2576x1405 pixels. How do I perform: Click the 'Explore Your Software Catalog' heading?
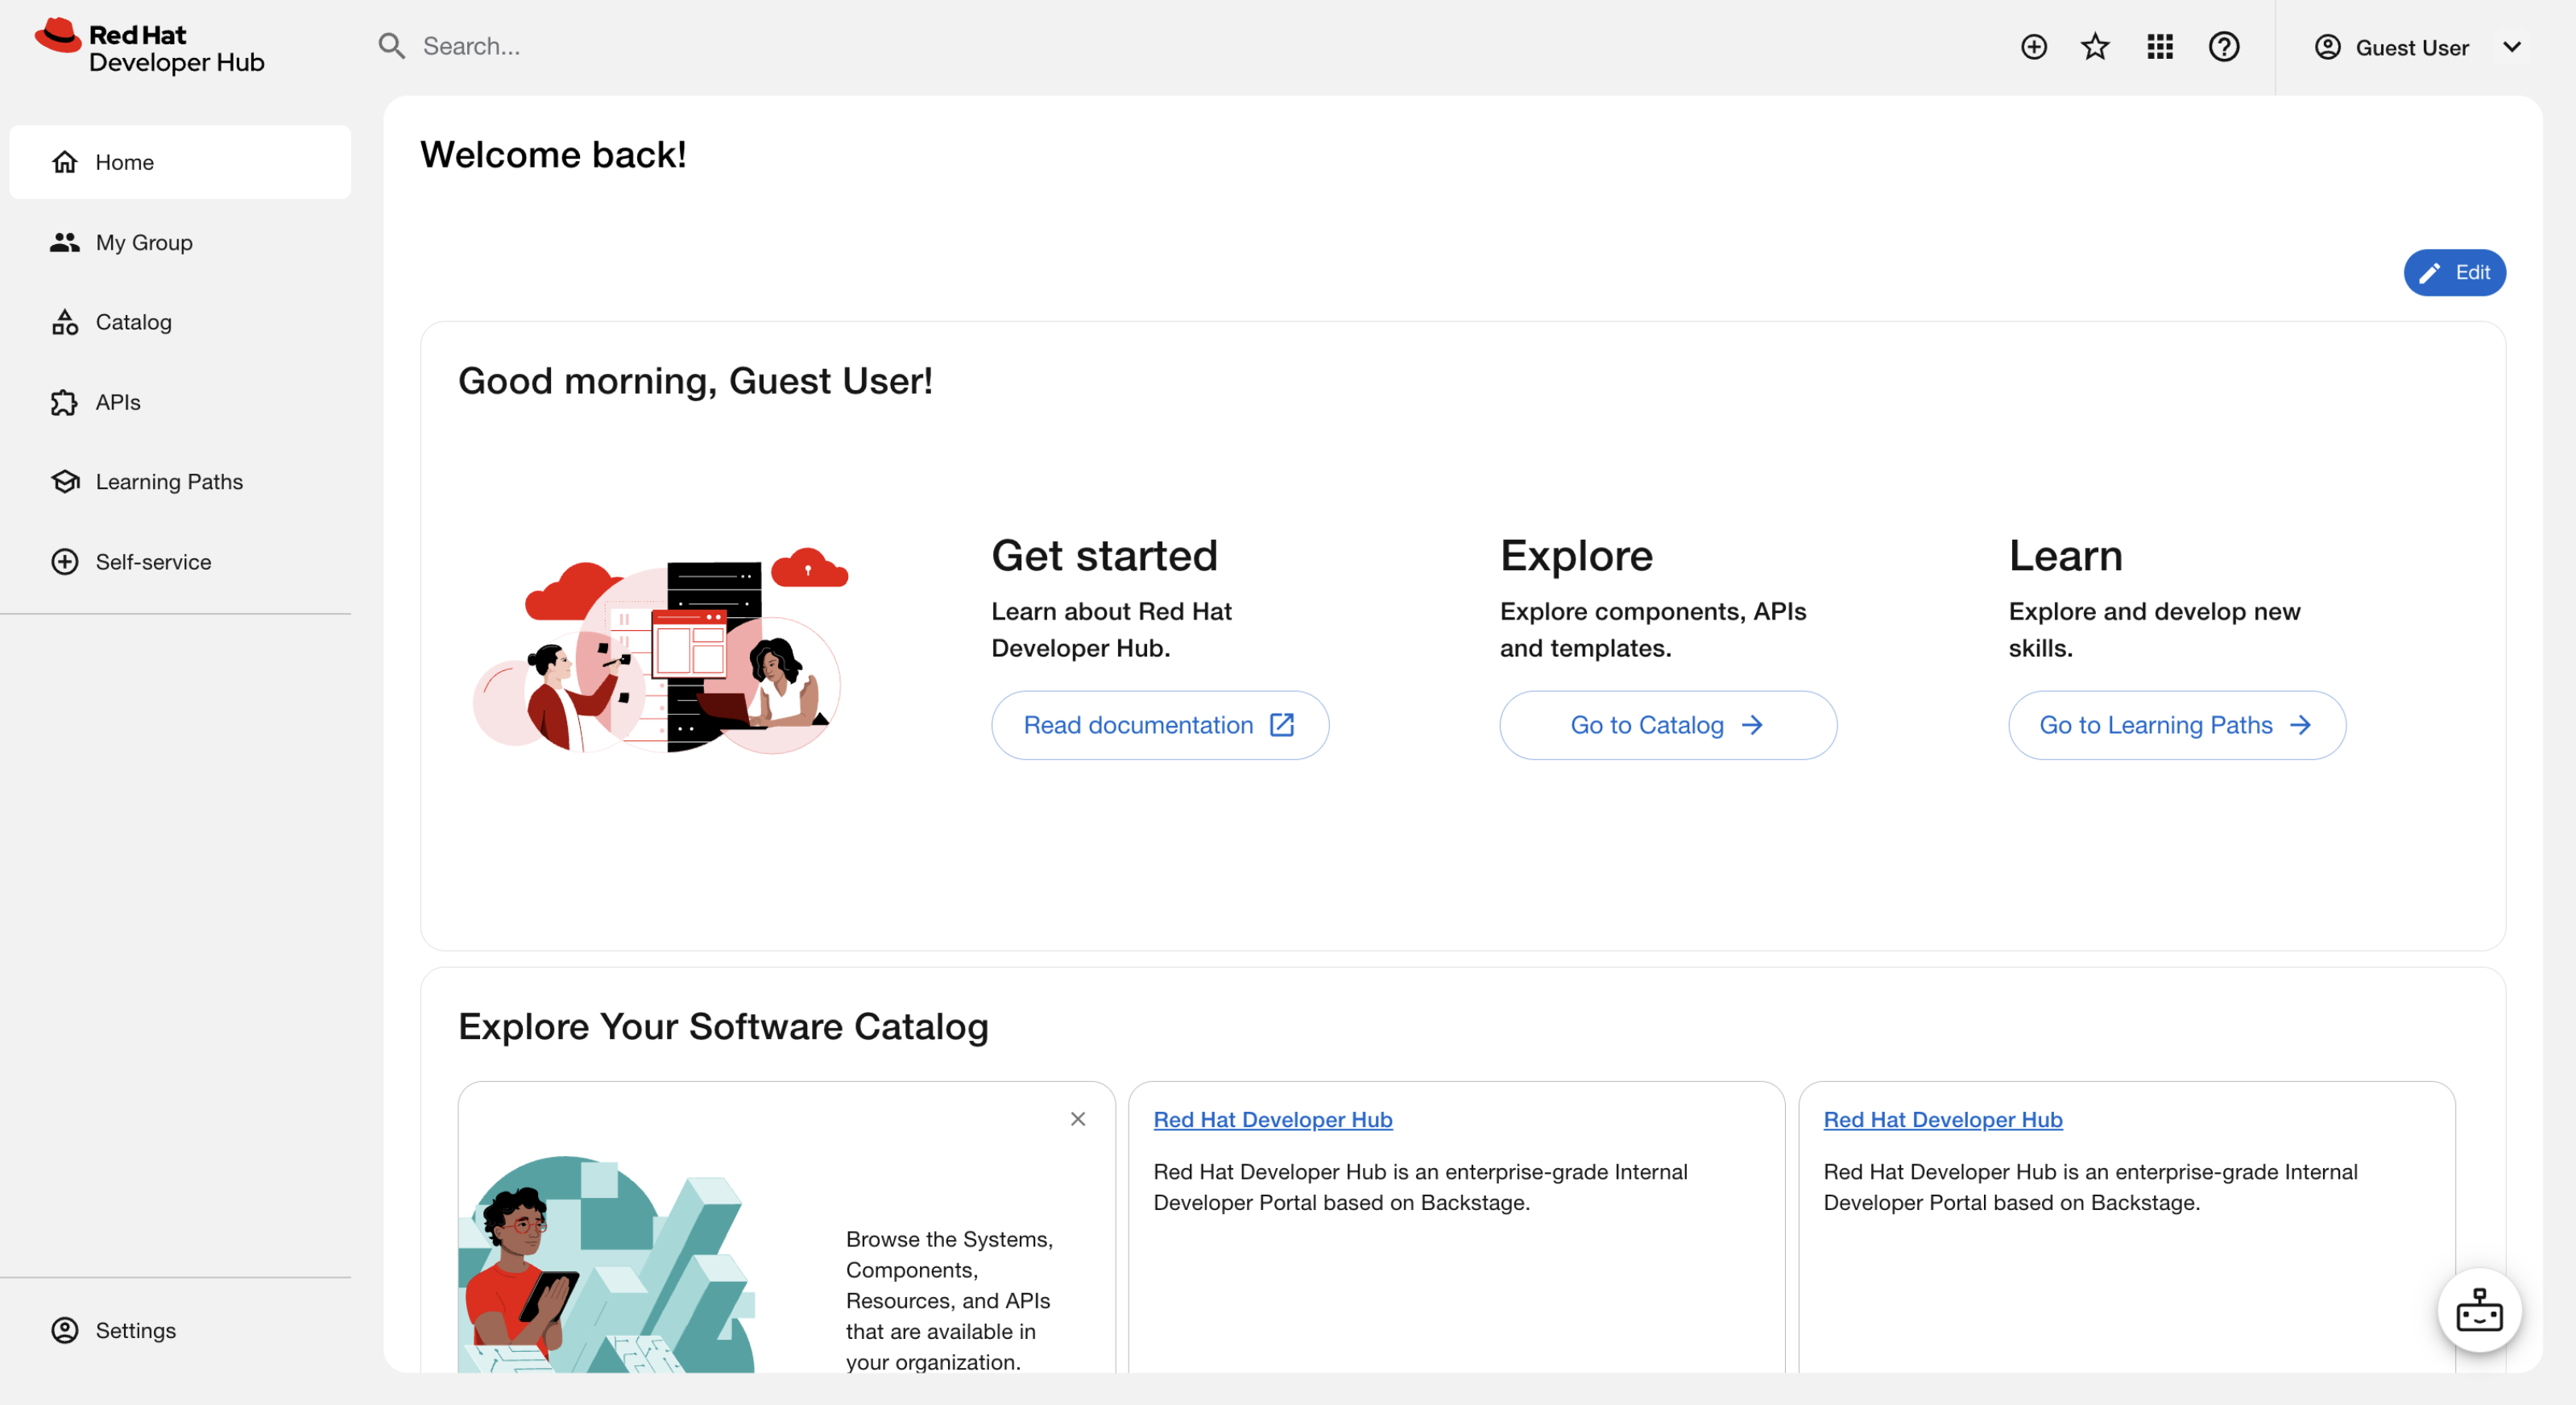click(723, 1027)
